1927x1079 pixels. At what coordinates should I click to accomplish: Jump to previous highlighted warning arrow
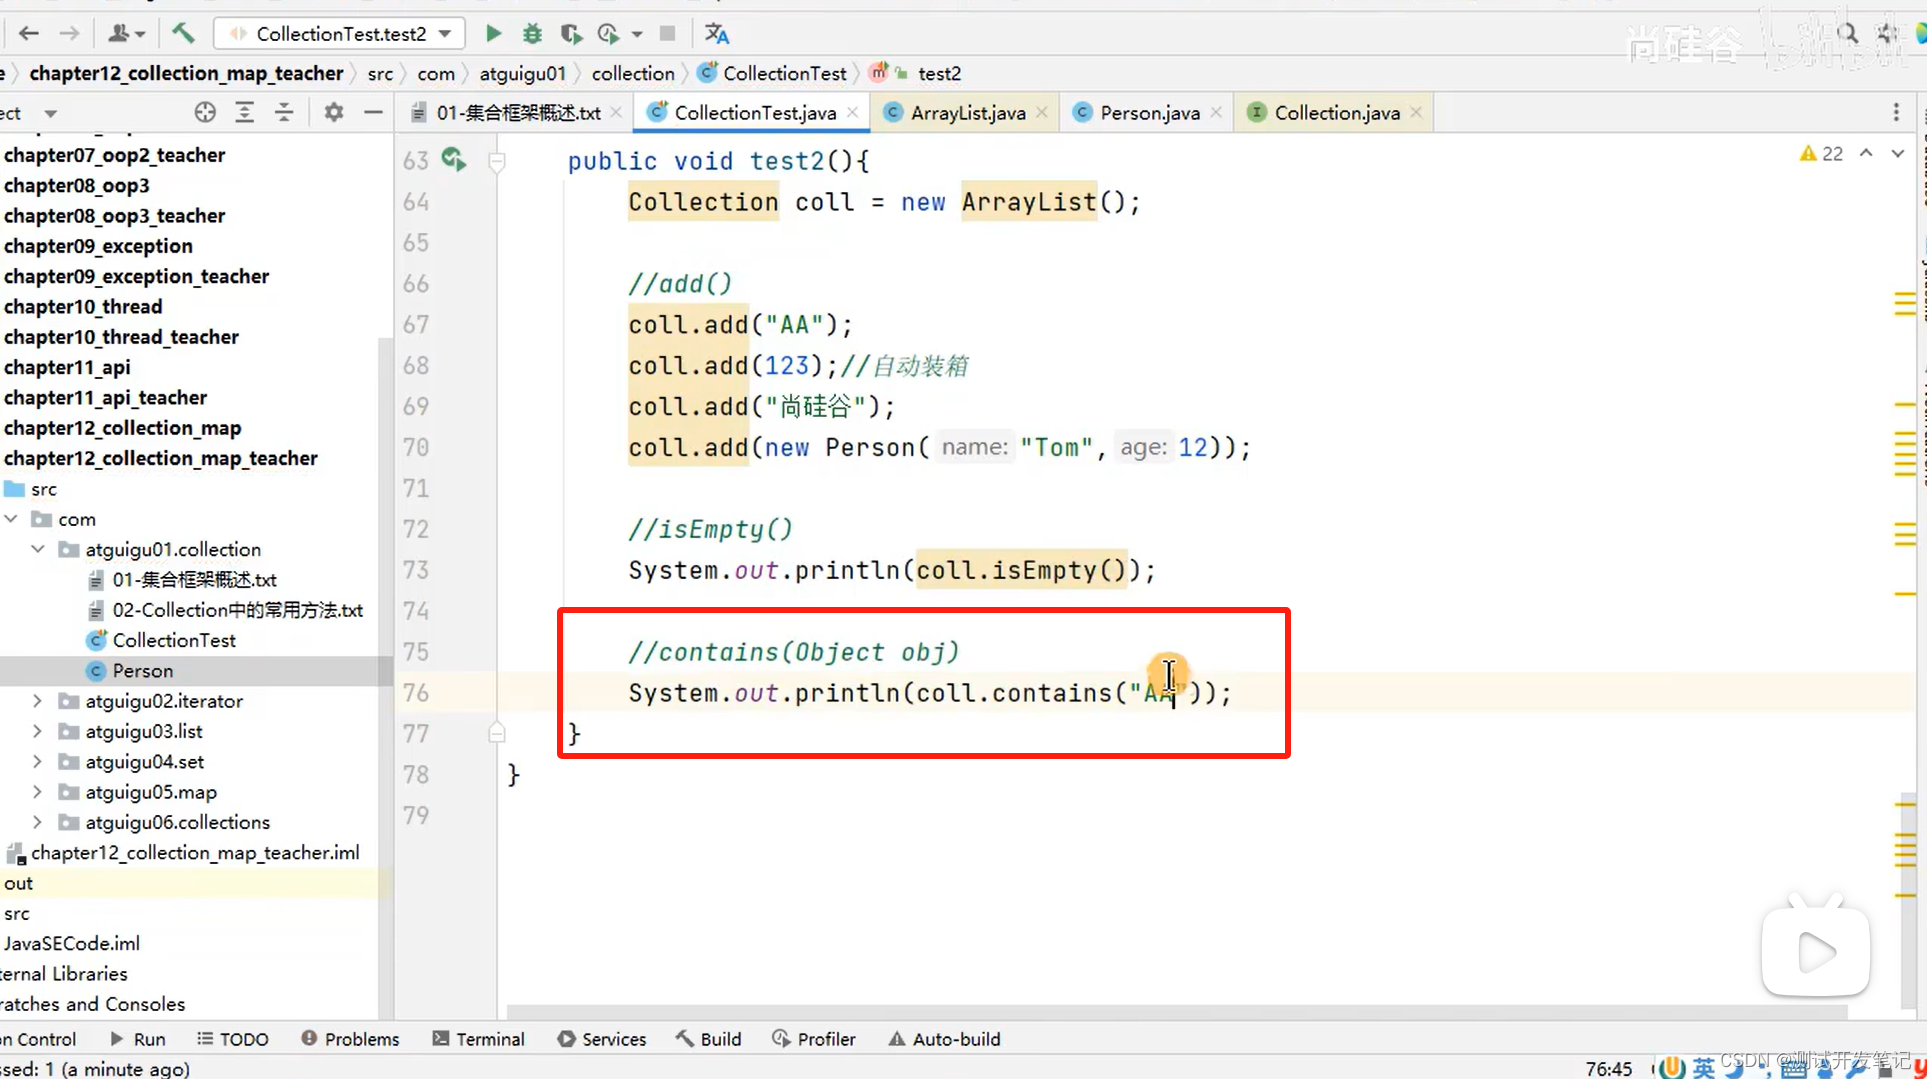pos(1866,153)
